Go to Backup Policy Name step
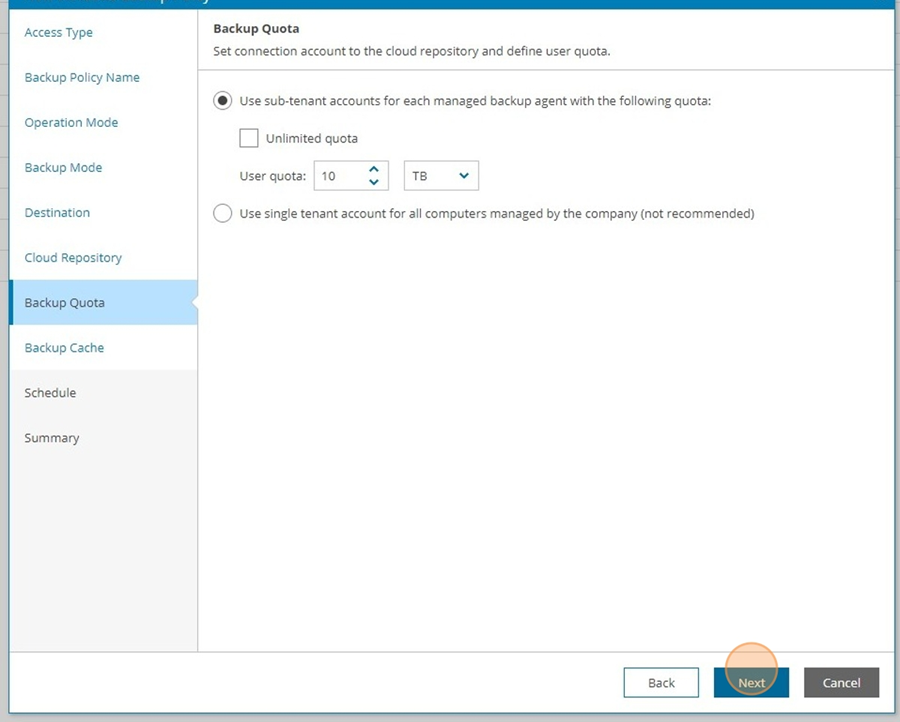Image resolution: width=900 pixels, height=722 pixels. point(82,77)
